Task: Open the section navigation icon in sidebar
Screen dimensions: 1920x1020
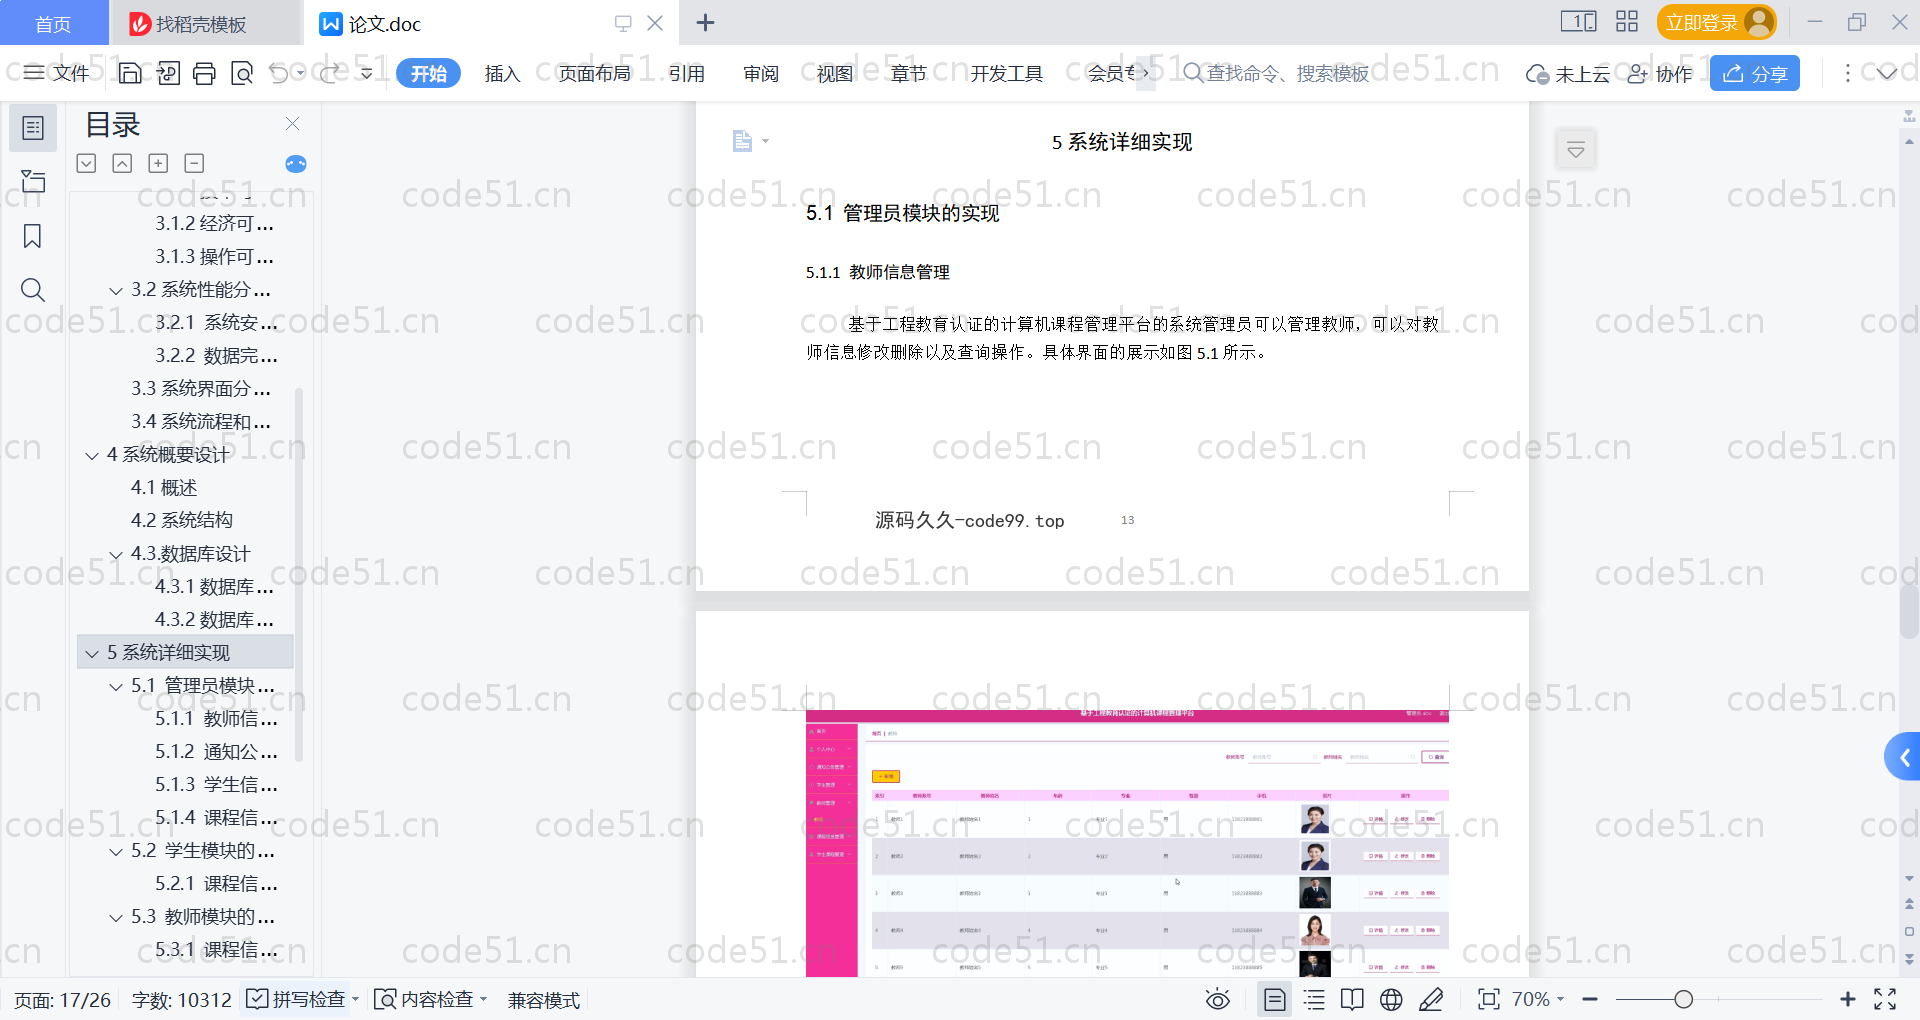Action: (x=33, y=181)
